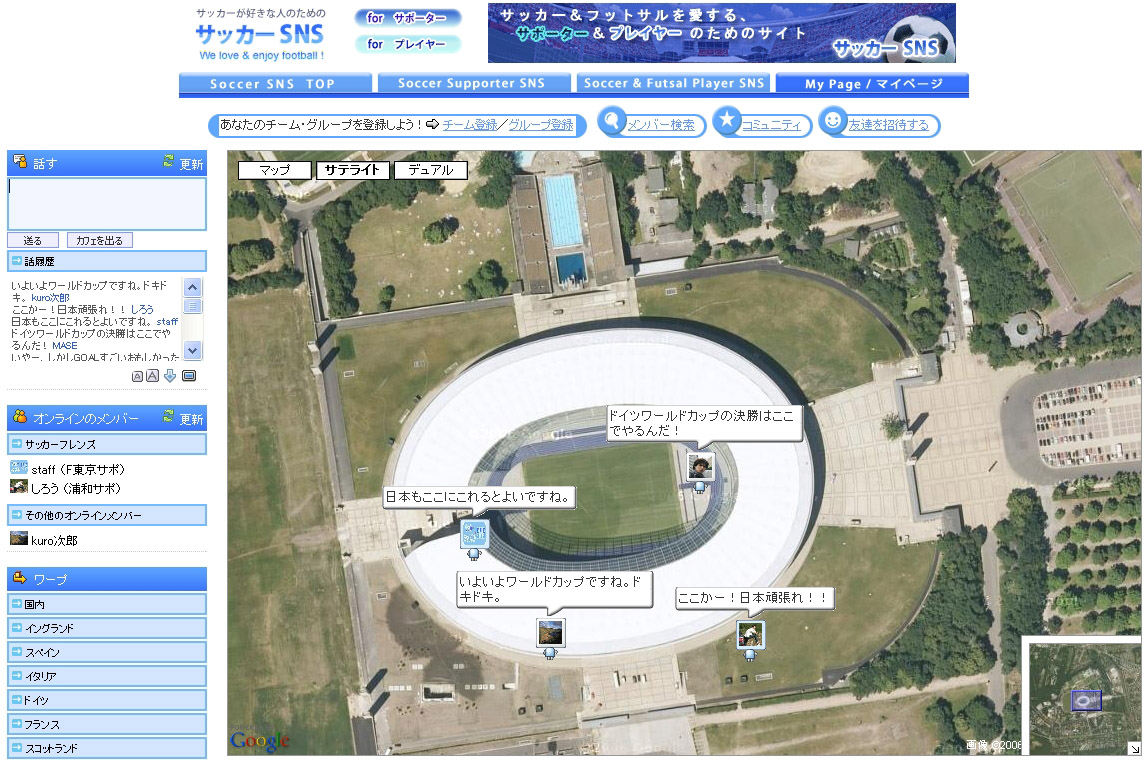Image resolution: width=1147 pixels, height=763 pixels.
Task: Click MASE name in chat history
Action: (x=64, y=345)
